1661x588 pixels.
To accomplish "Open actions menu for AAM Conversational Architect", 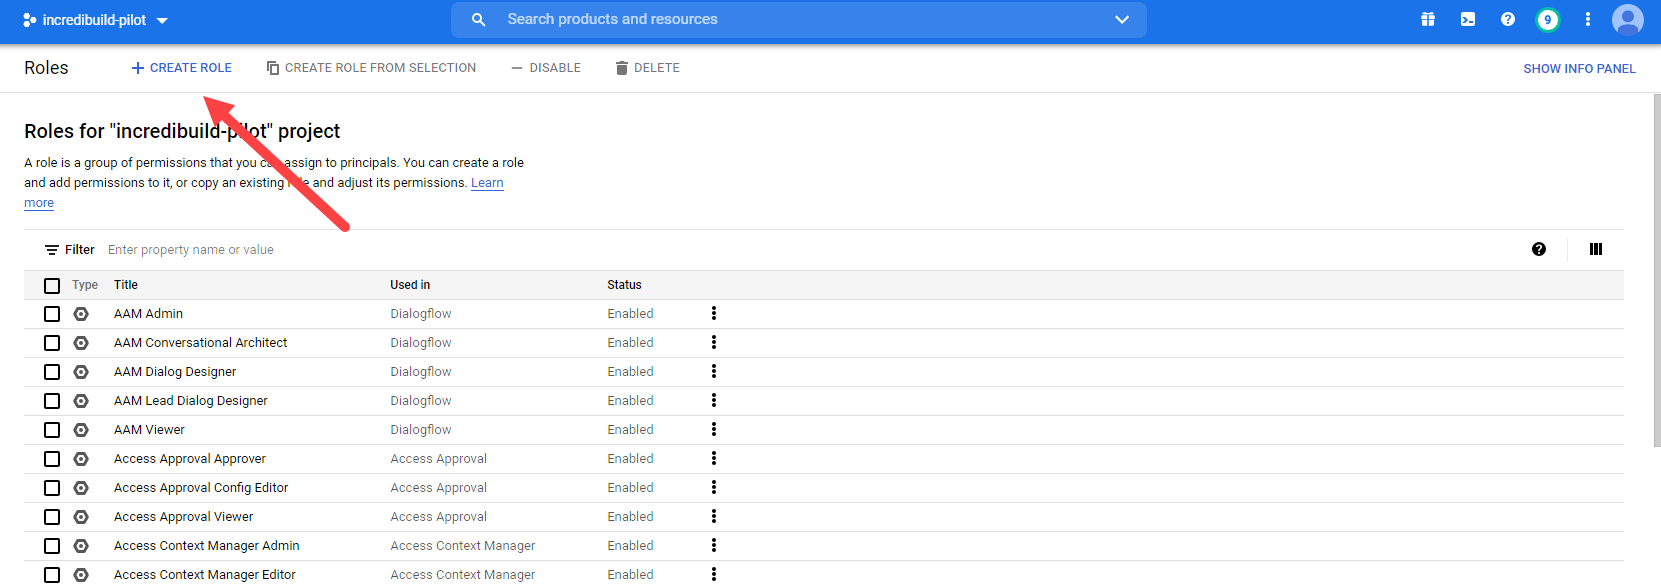I will (714, 342).
